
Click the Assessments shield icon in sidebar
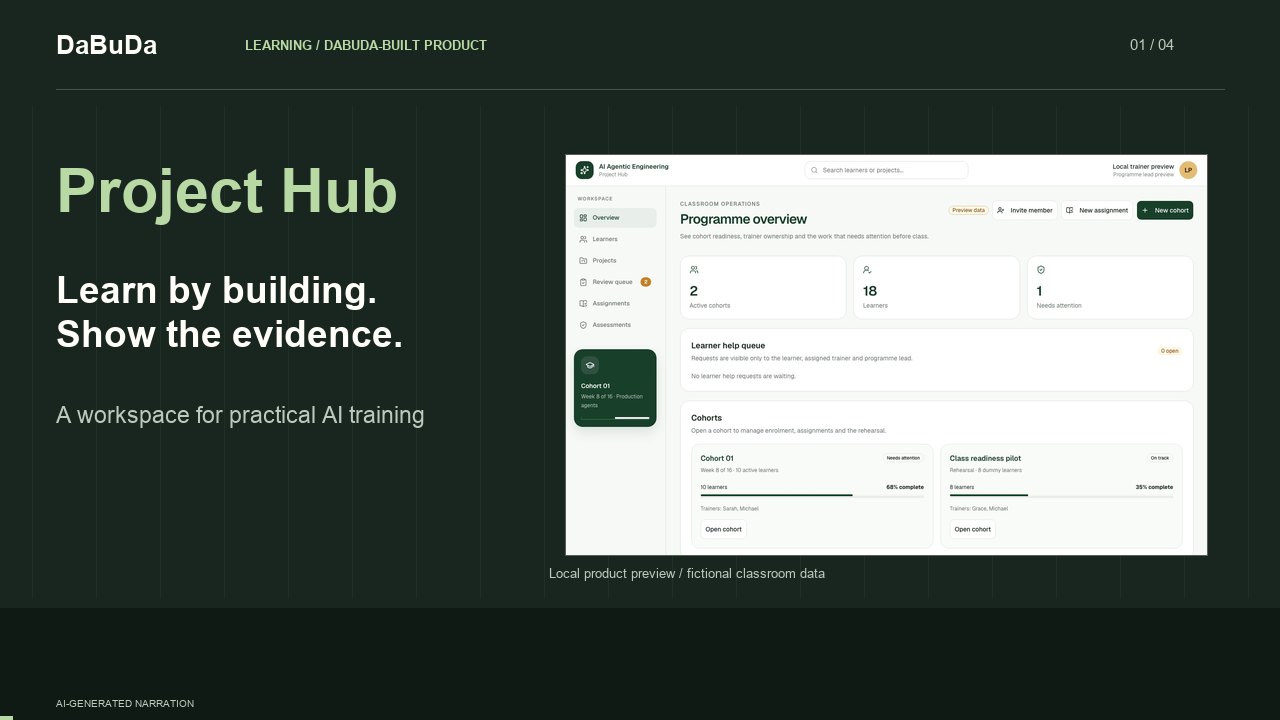(583, 325)
